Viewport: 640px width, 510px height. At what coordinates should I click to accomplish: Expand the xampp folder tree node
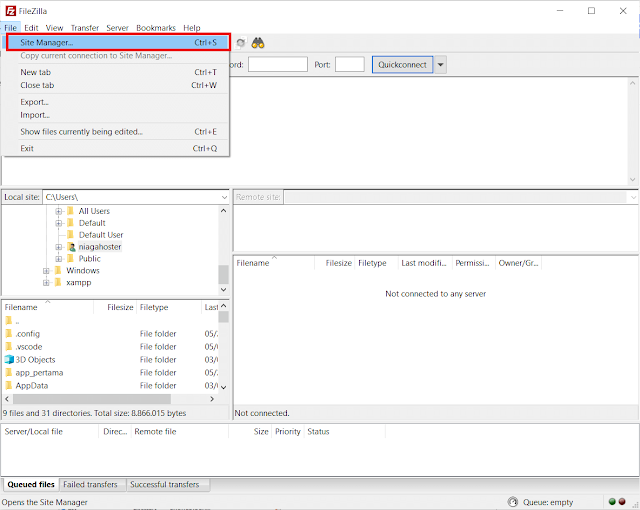[x=46, y=283]
